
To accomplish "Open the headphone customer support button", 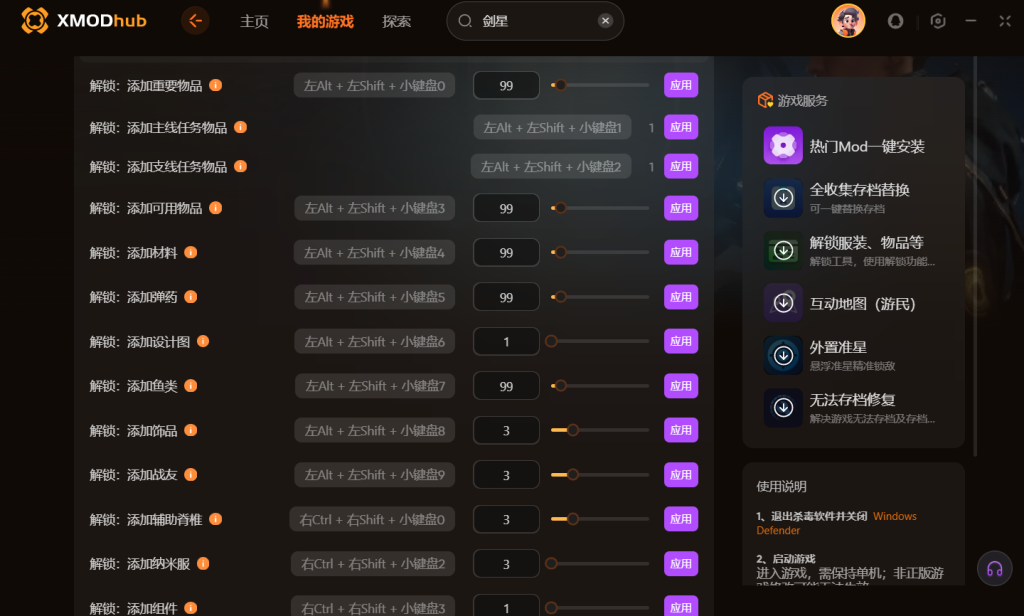I will tap(994, 568).
